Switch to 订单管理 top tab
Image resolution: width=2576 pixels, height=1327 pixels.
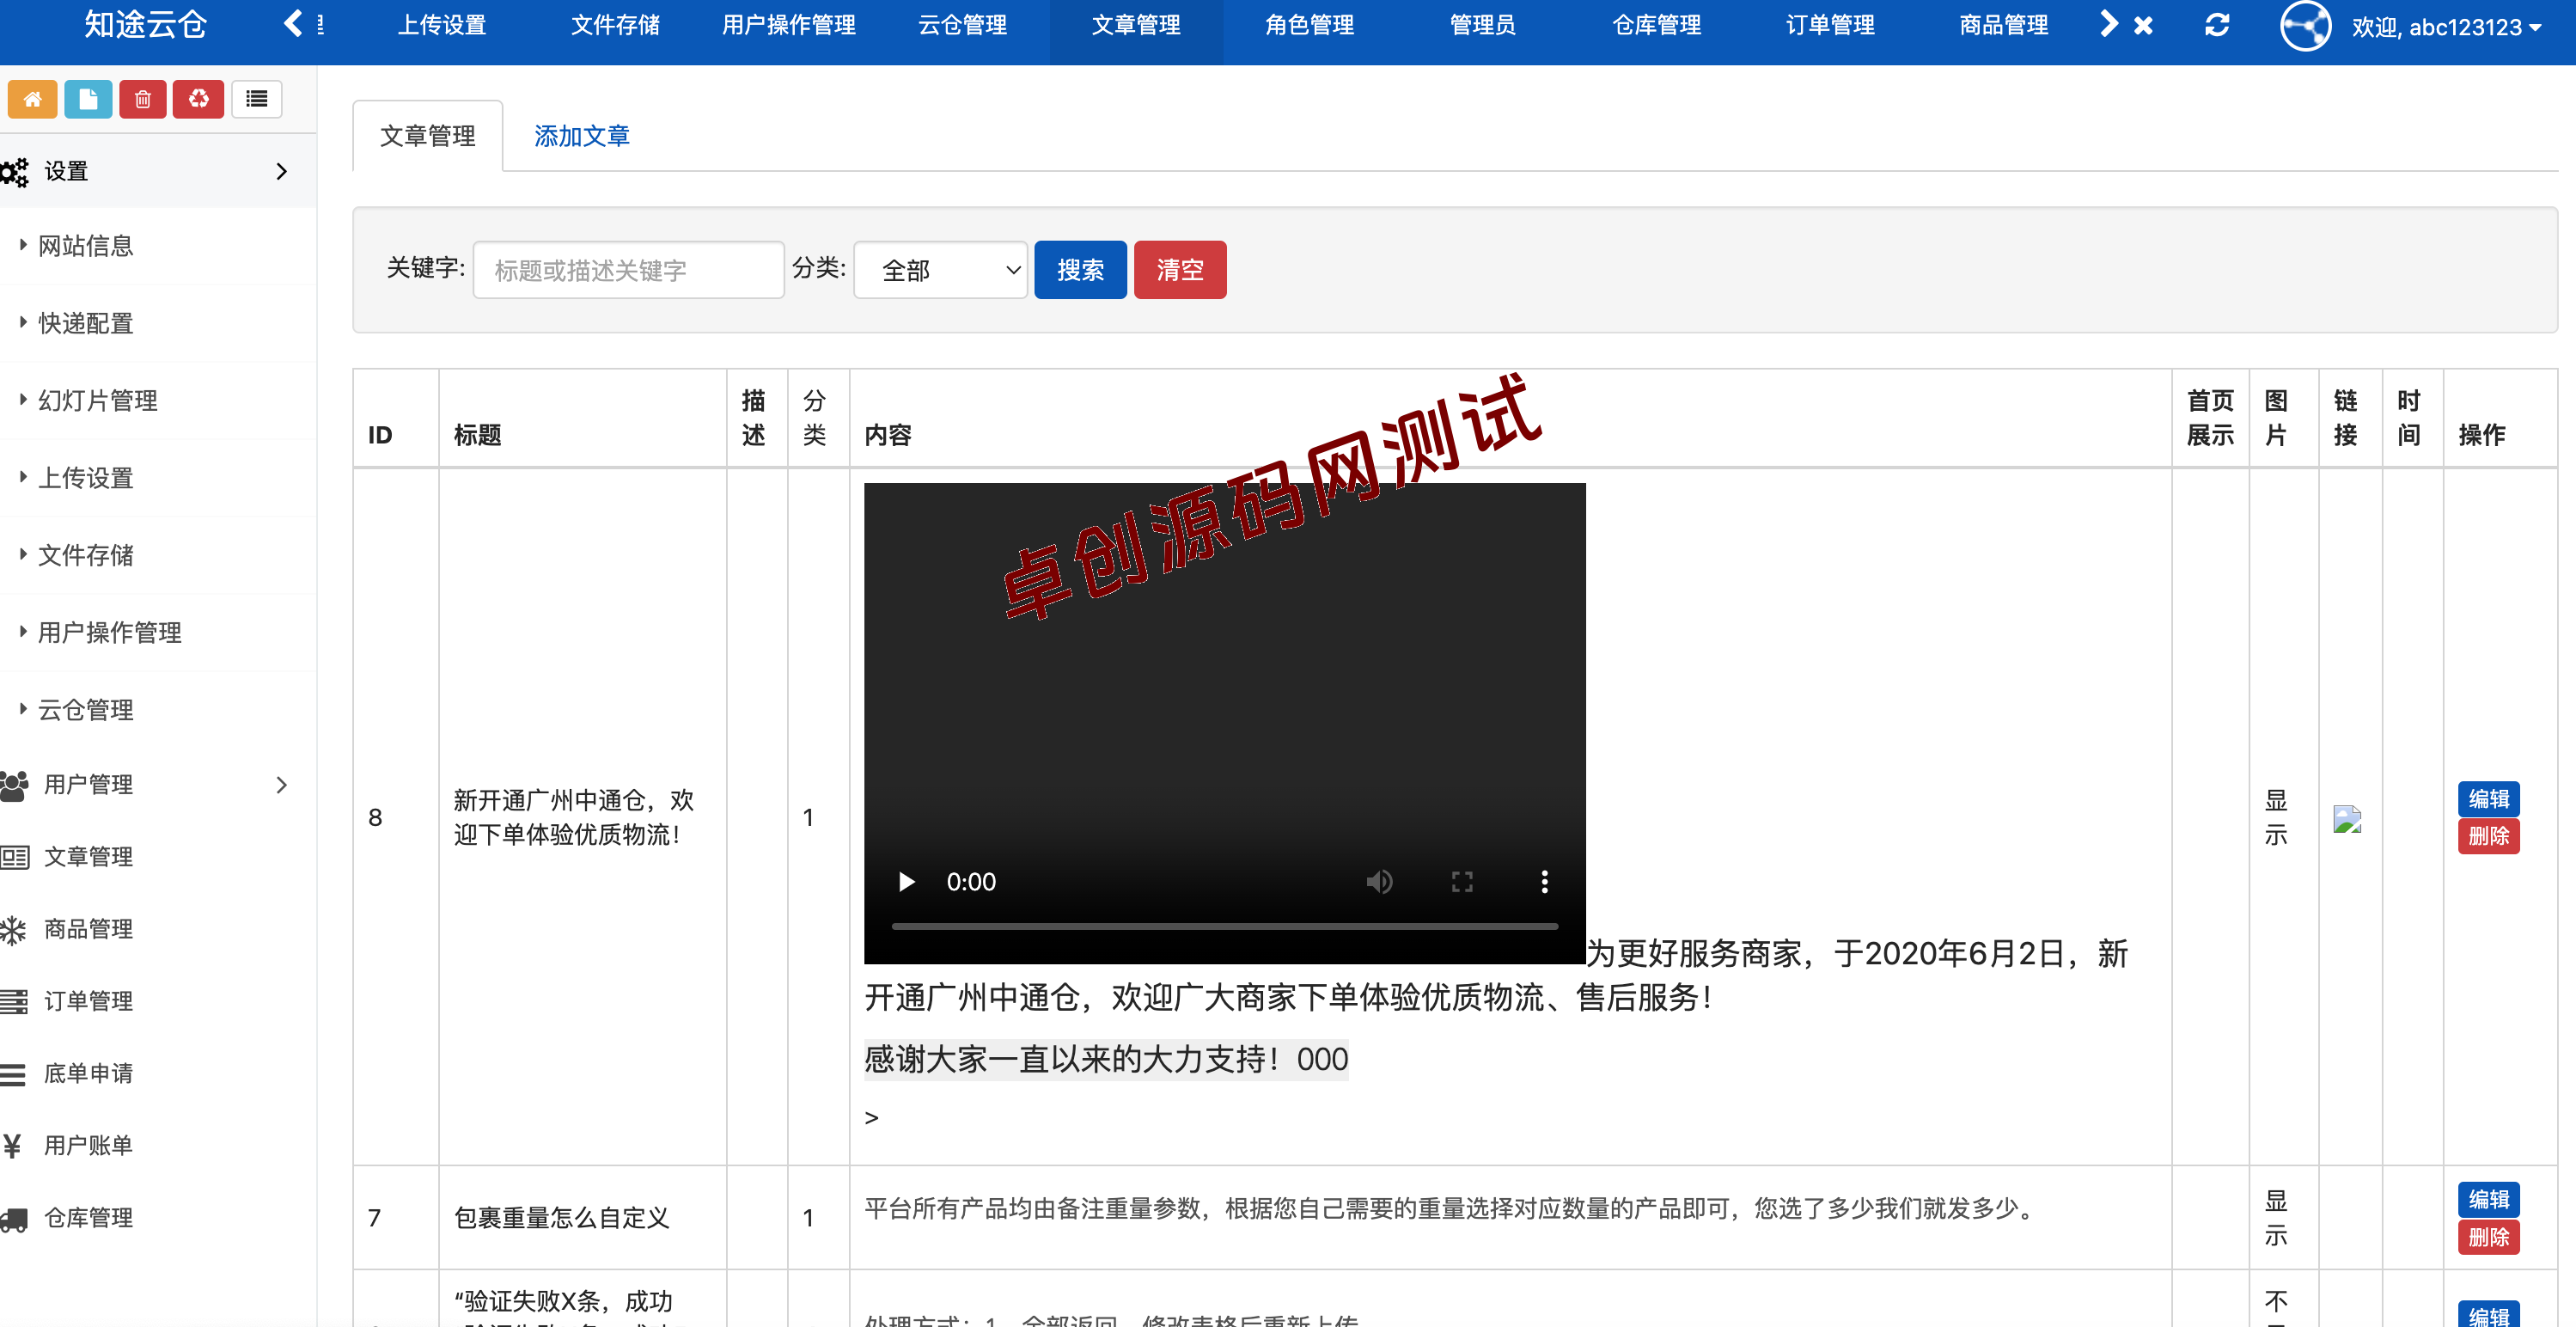point(1829,25)
